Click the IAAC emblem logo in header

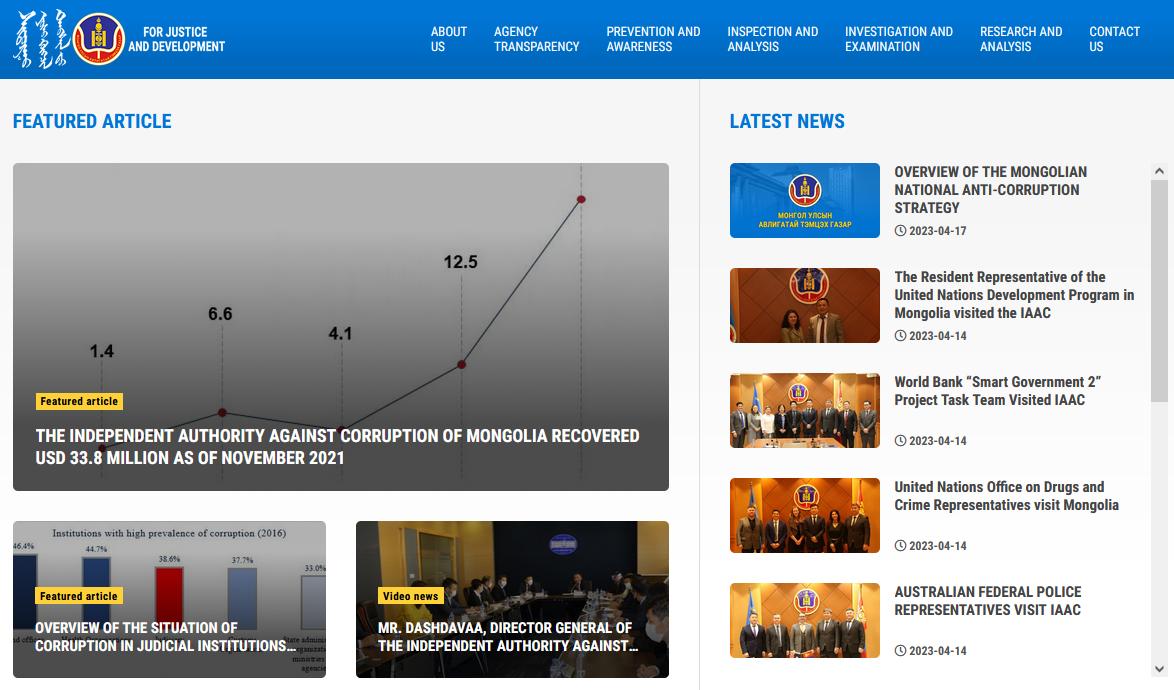tap(99, 39)
